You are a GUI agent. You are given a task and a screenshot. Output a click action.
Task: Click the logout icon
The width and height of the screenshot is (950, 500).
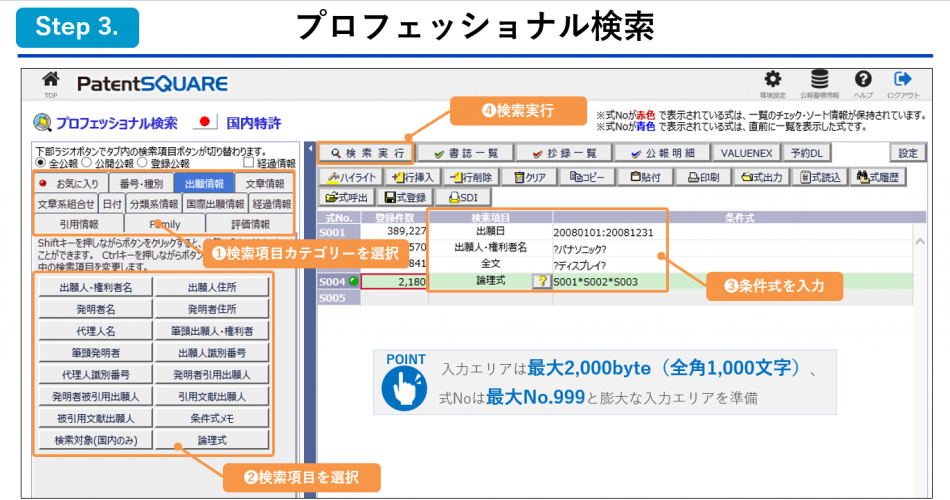pos(903,80)
